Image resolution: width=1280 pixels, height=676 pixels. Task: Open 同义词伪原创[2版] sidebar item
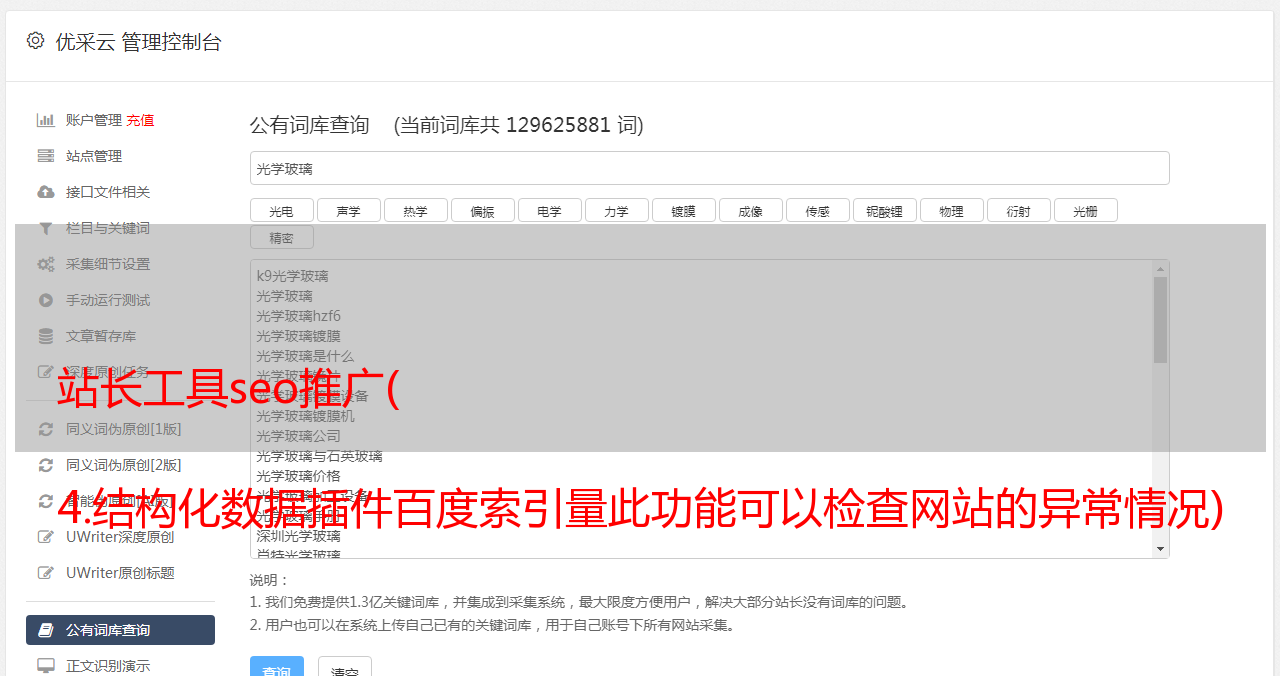[120, 465]
